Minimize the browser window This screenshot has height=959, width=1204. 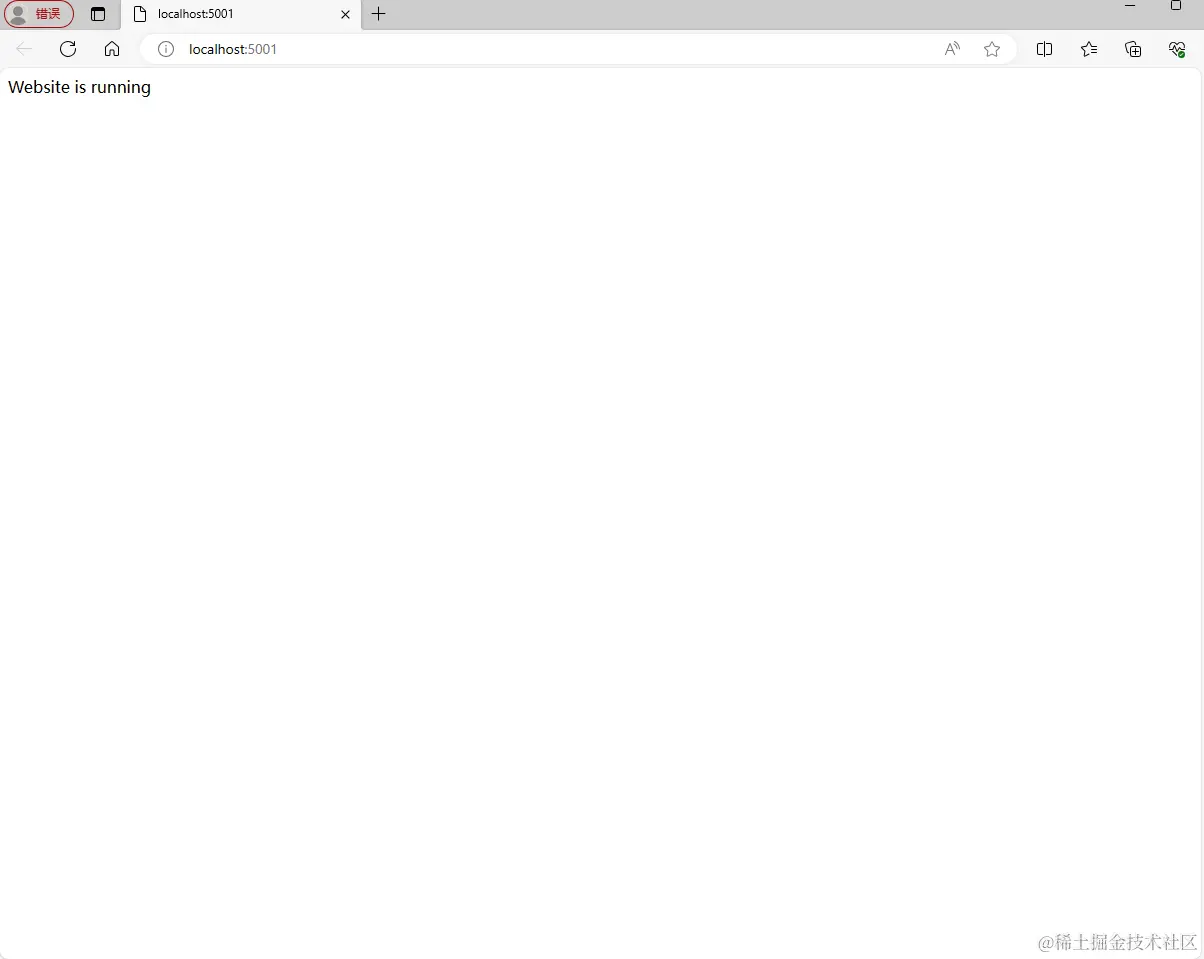(1130, 6)
